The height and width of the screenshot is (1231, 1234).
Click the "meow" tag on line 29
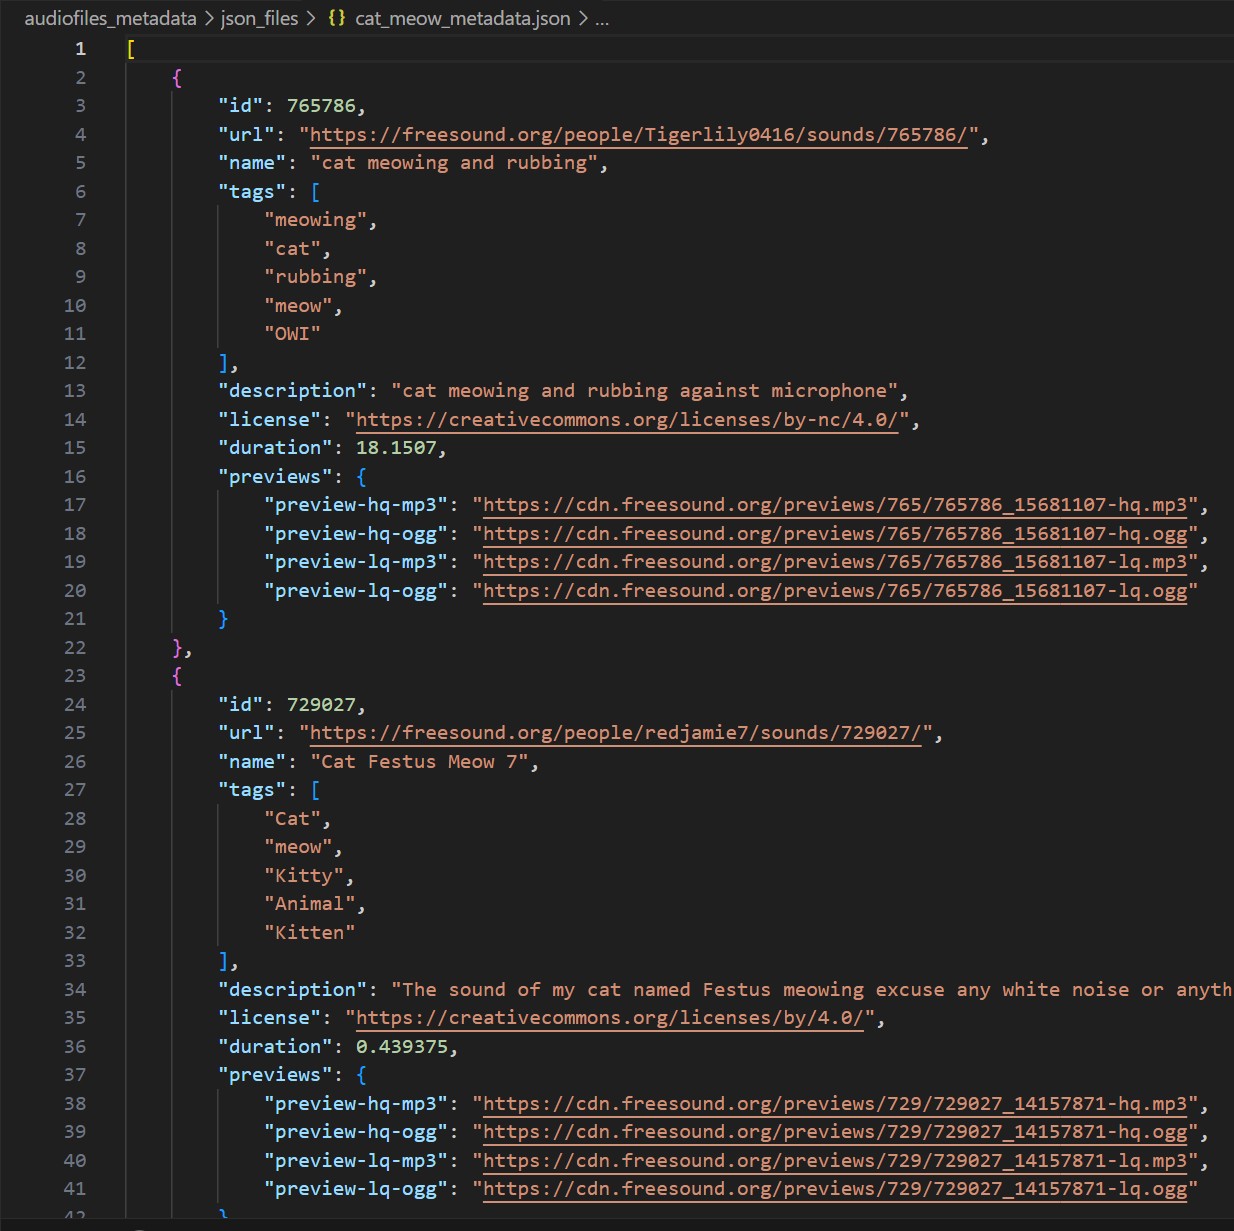tap(298, 847)
